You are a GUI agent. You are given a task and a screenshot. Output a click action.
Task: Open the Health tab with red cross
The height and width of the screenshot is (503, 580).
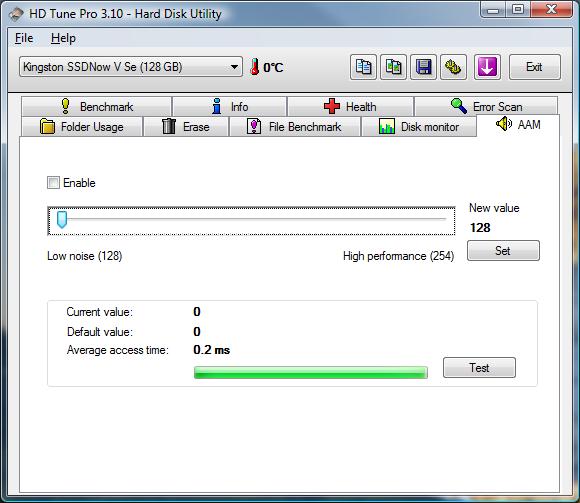point(350,107)
